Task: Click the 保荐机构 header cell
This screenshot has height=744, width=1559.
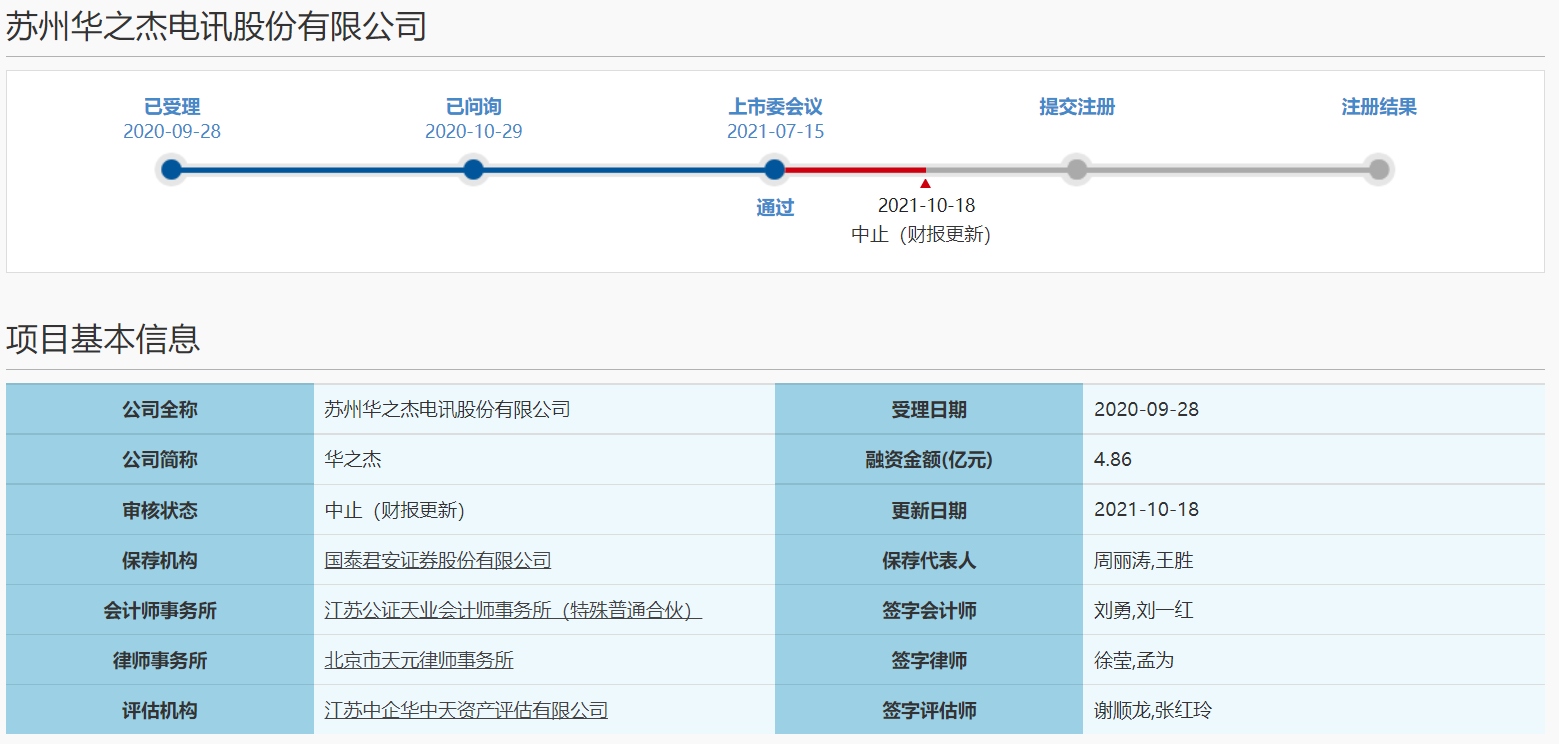Action: [160, 560]
